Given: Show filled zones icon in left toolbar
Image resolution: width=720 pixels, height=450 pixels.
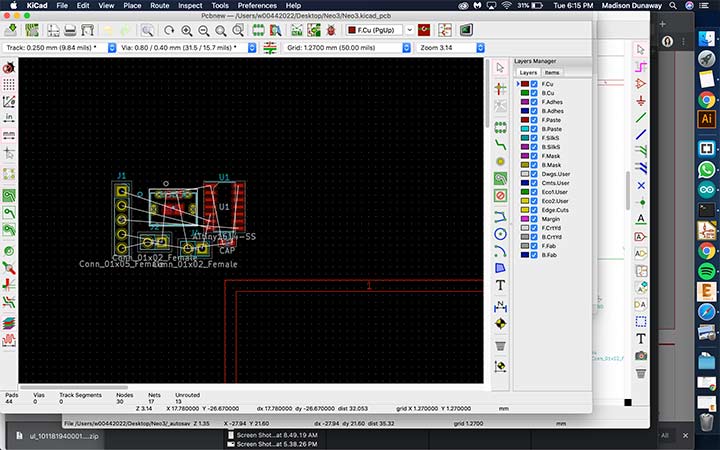Looking at the screenshot, I should (x=9, y=196).
